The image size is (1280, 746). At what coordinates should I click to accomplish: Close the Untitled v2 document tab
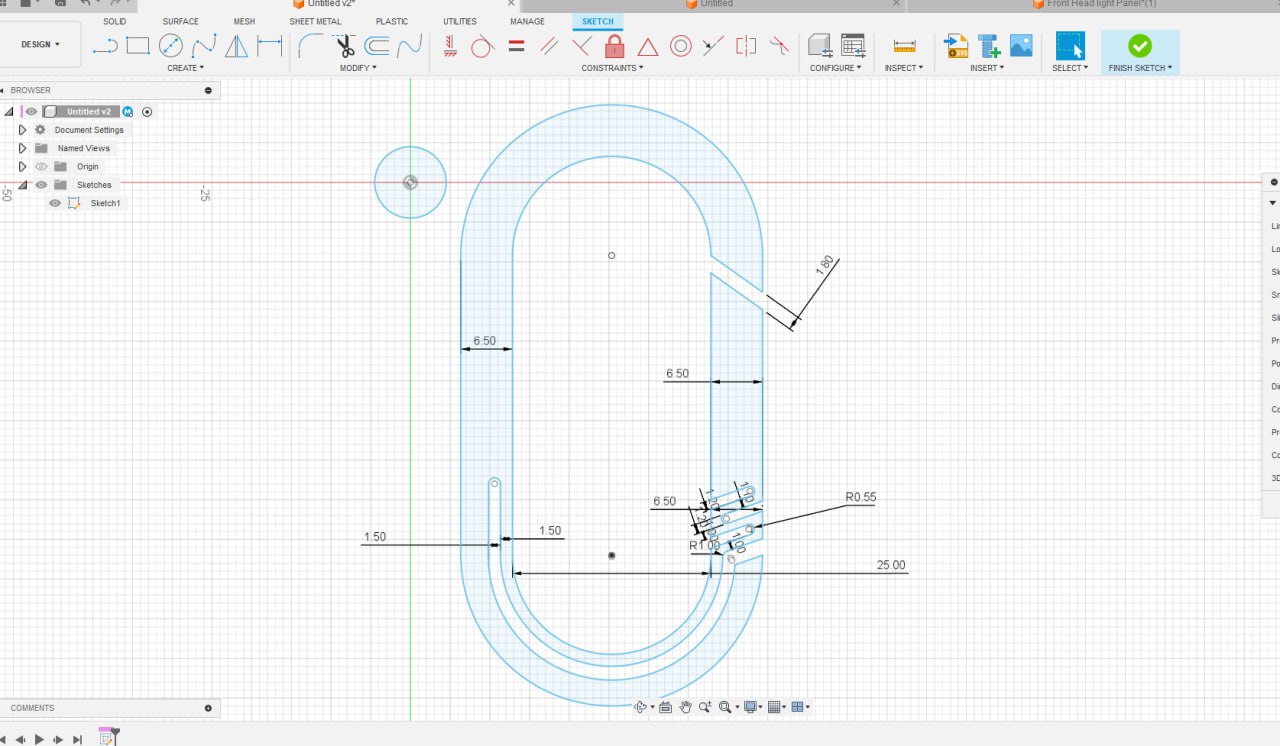(511, 4)
